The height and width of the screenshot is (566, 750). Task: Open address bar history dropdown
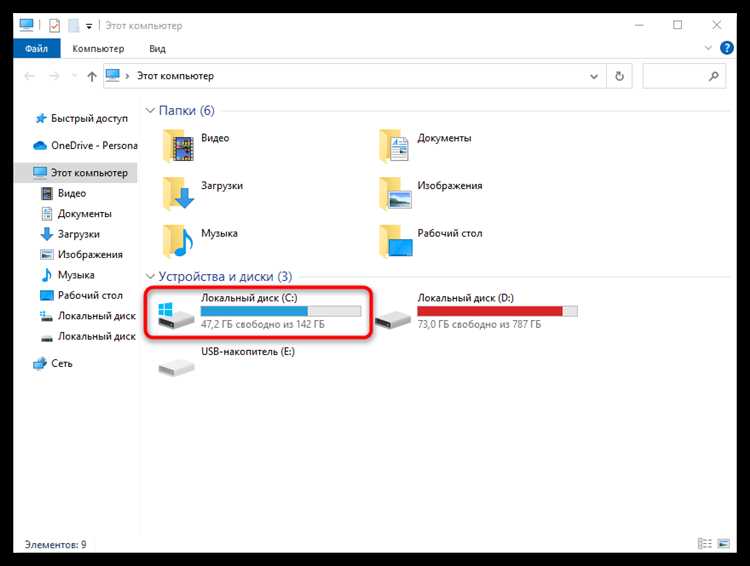click(594, 76)
